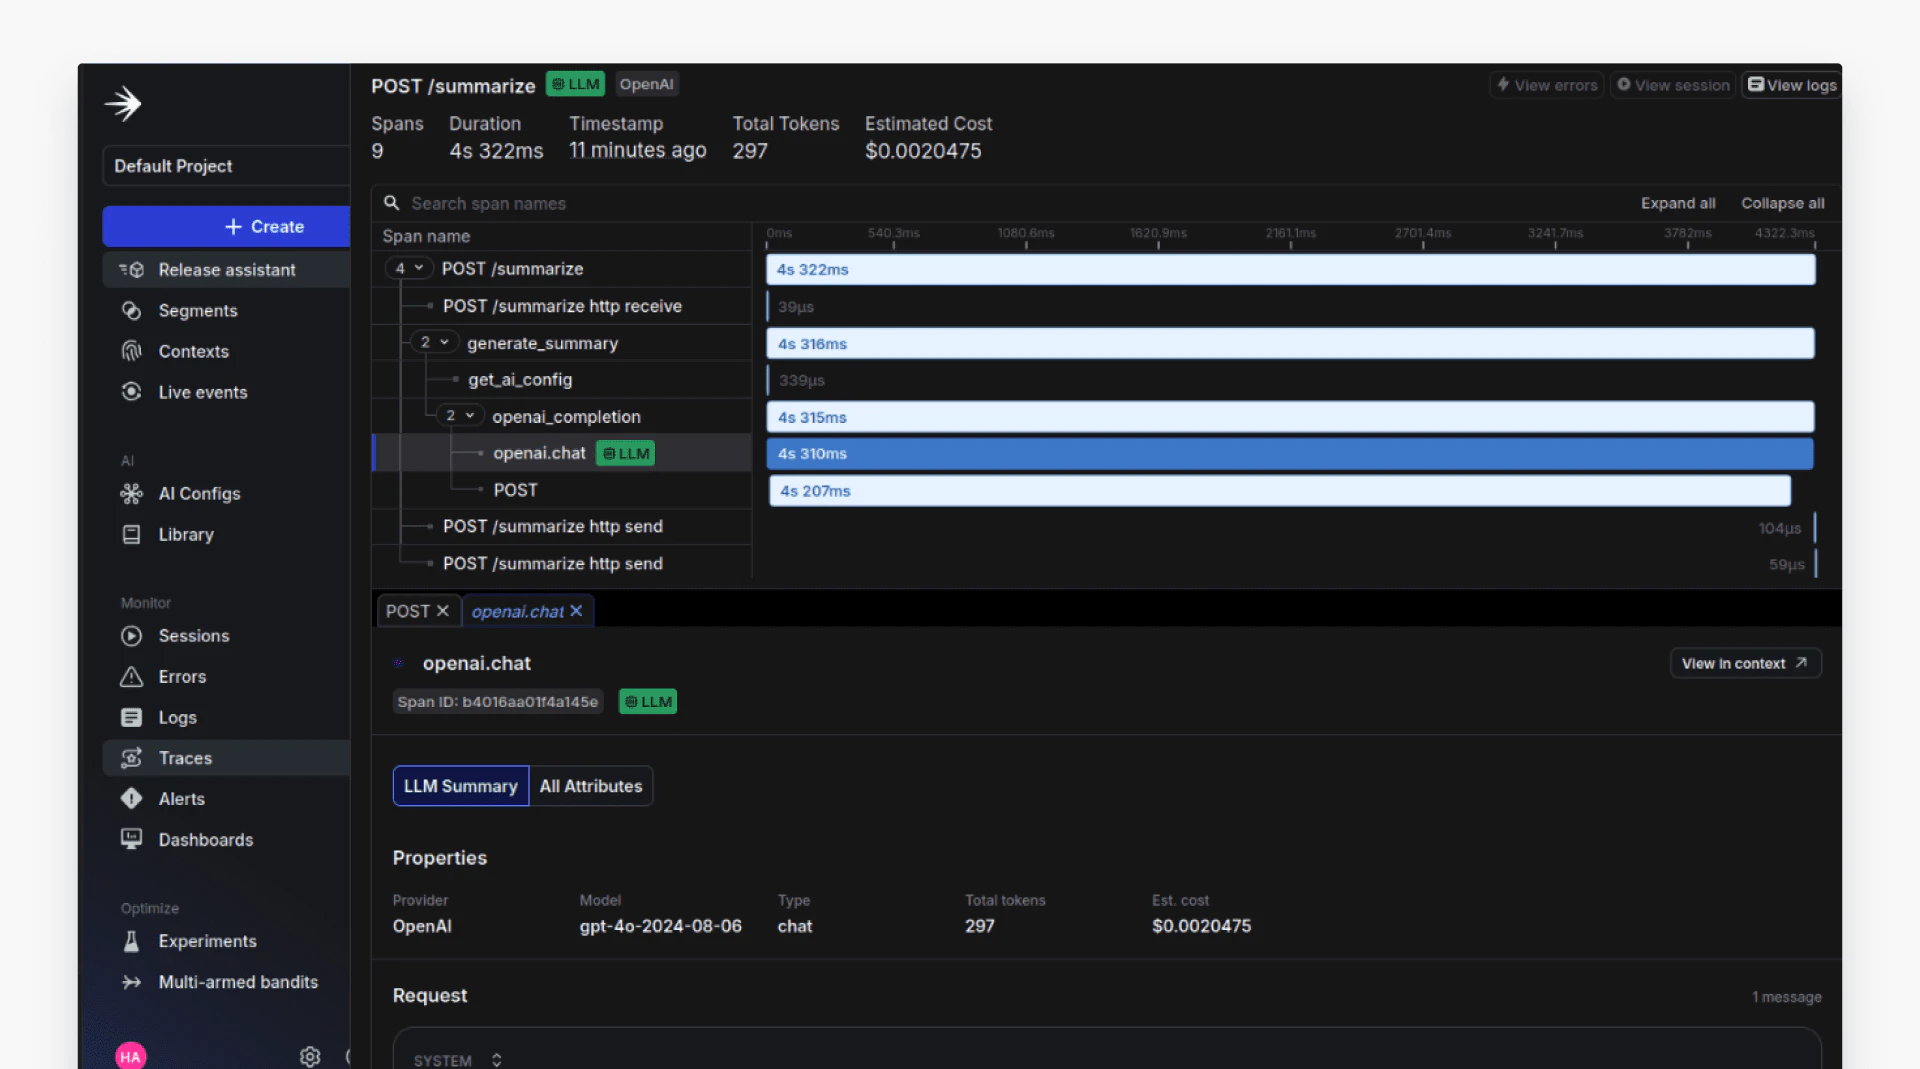1920x1069 pixels.
Task: Click LLM badge beside openai.chat row
Action: [626, 453]
